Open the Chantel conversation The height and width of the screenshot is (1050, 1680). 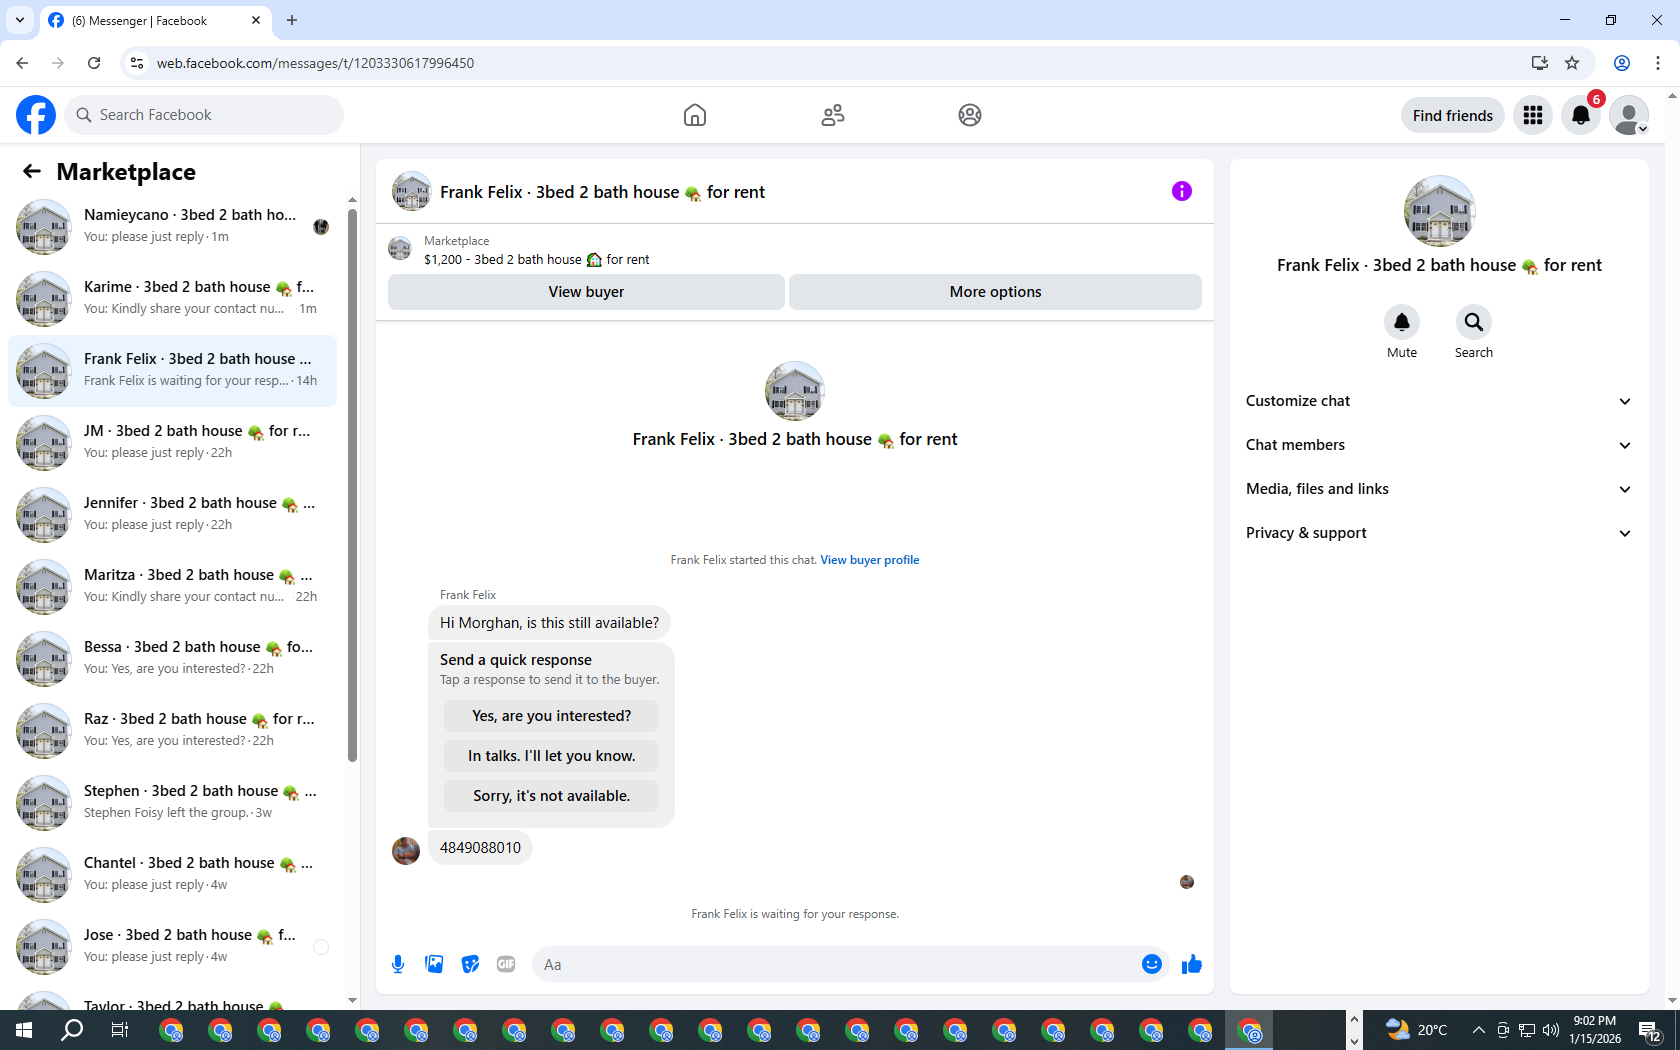click(172, 875)
